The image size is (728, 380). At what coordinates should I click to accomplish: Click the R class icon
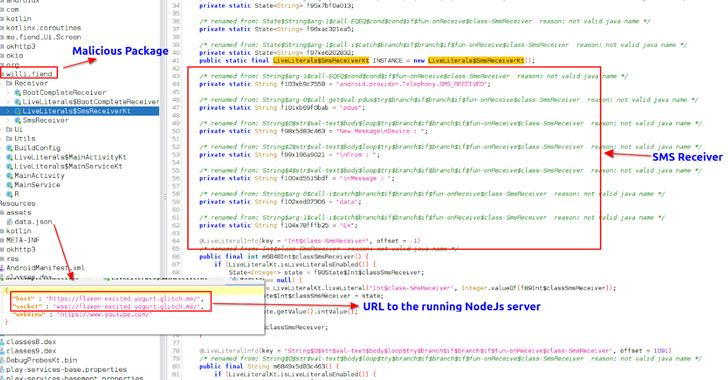coord(9,194)
